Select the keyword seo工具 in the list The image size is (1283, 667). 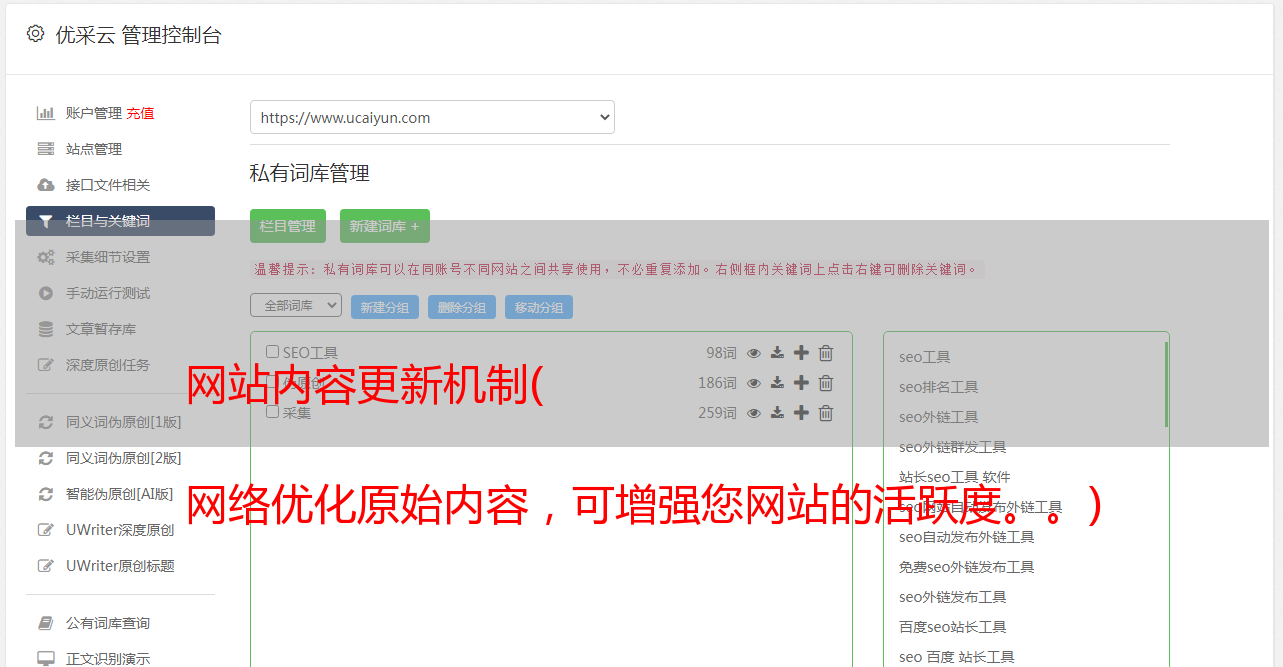[925, 357]
